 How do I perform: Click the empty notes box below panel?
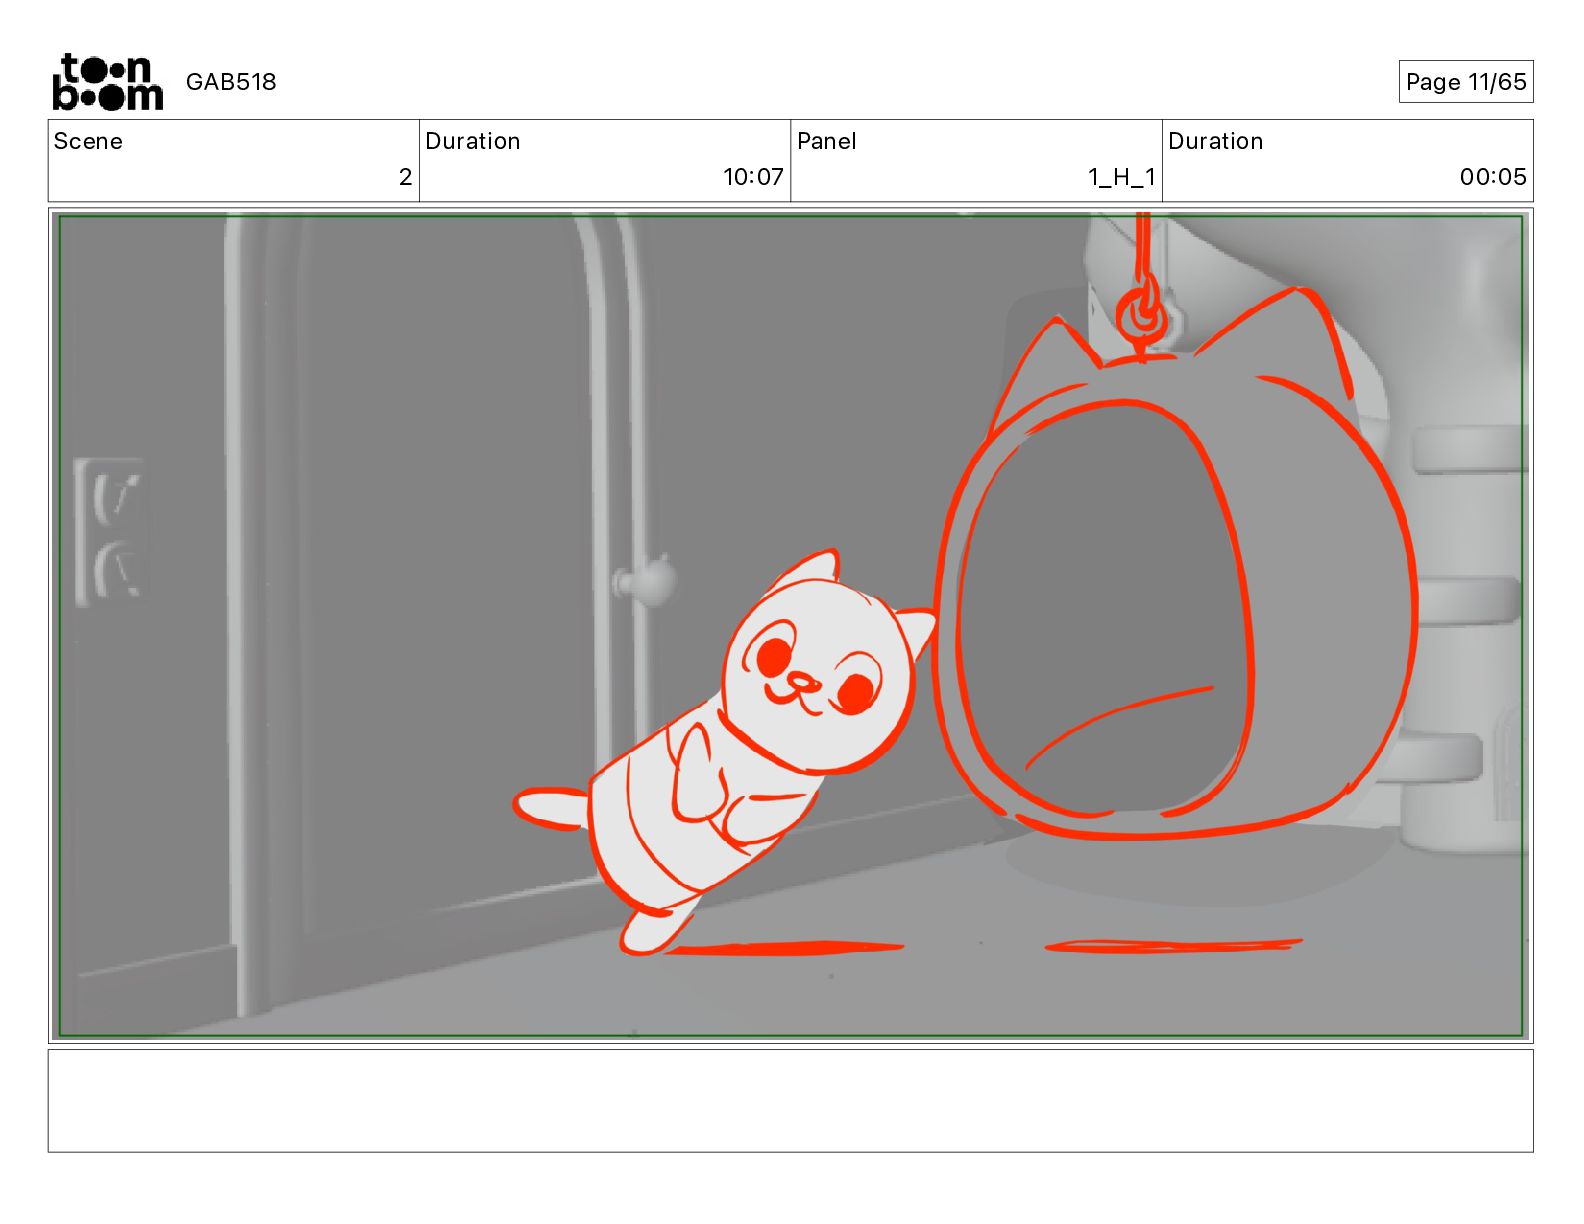coord(790,1100)
